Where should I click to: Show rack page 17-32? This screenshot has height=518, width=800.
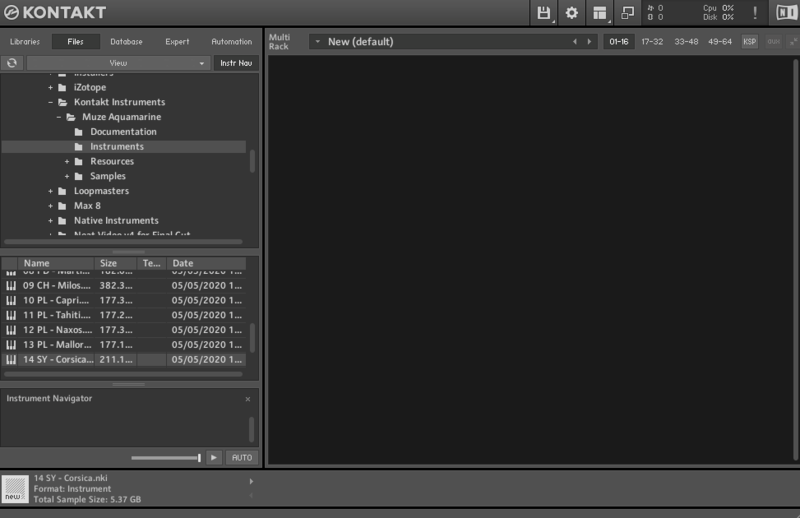652,42
